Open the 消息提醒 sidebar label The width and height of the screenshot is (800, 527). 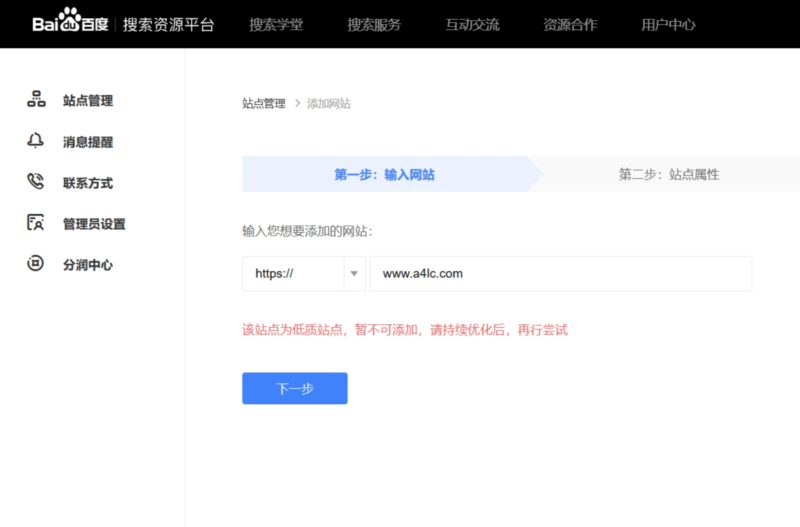(x=88, y=142)
